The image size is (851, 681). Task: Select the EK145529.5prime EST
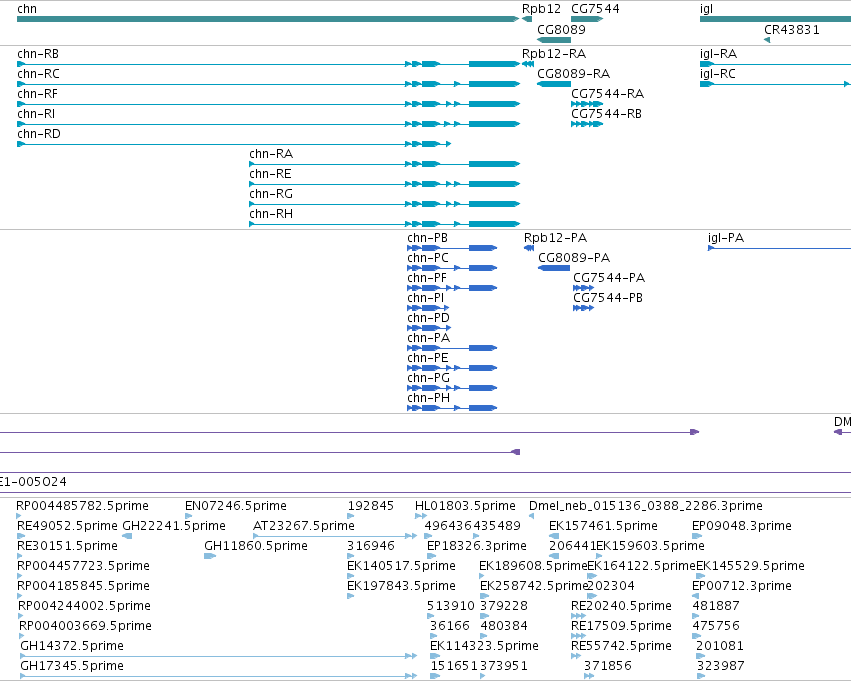click(701, 576)
